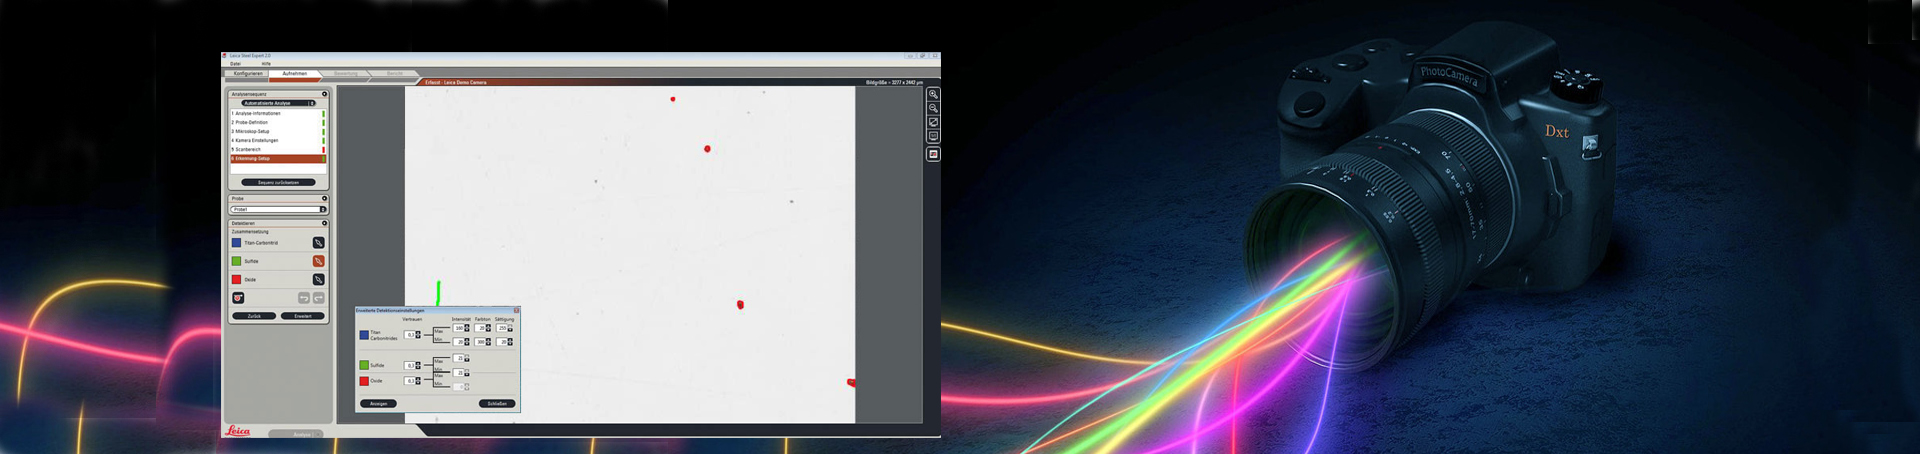The height and width of the screenshot is (454, 1920).
Task: Adjust Sulfide Vertrauen stepper
Action: pyautogui.click(x=418, y=366)
